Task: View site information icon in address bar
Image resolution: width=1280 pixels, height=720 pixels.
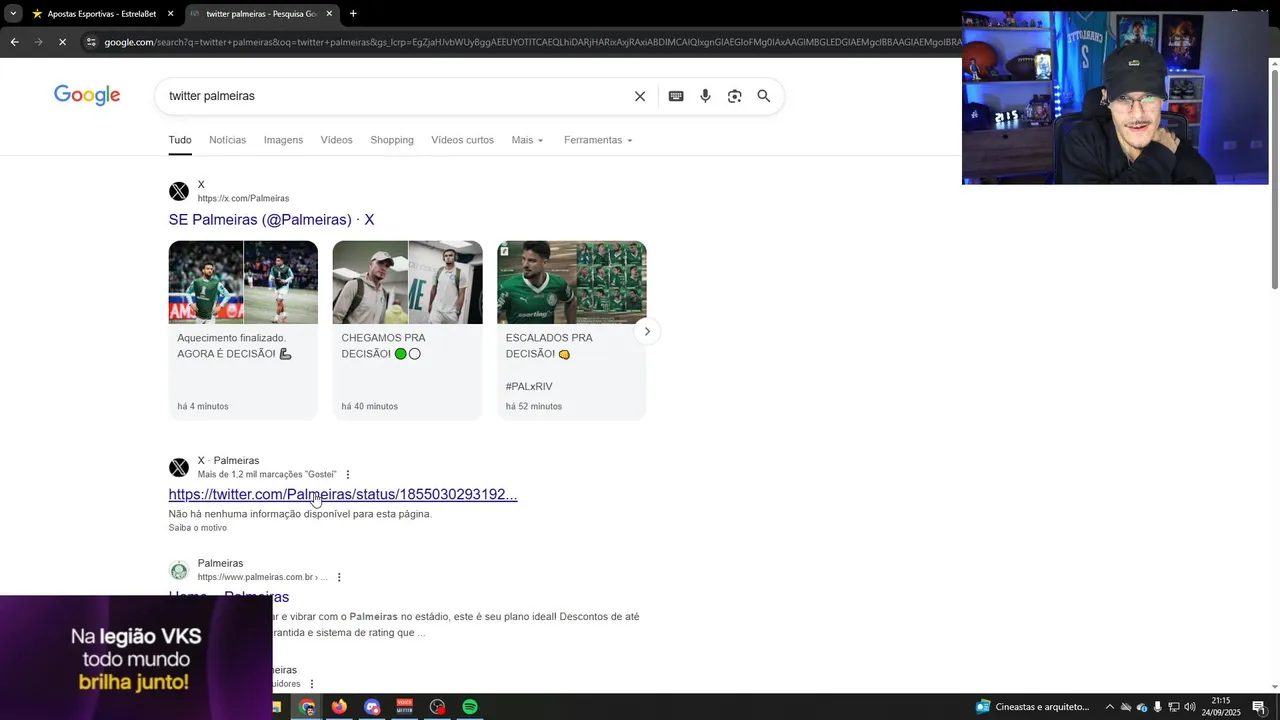Action: (x=91, y=42)
